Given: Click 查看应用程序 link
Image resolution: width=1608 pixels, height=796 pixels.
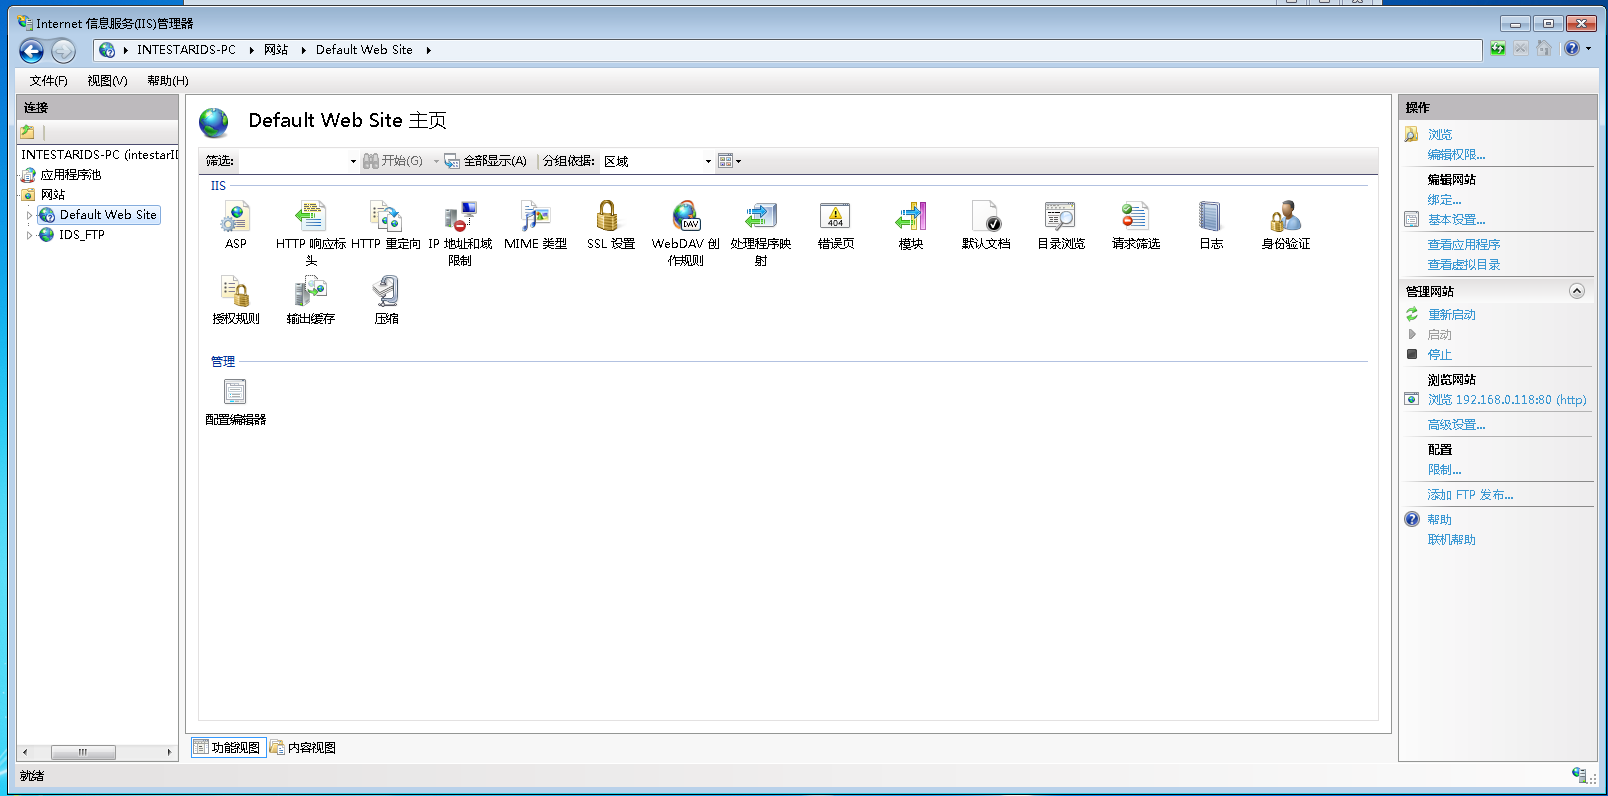Looking at the screenshot, I should pyautogui.click(x=1463, y=245).
